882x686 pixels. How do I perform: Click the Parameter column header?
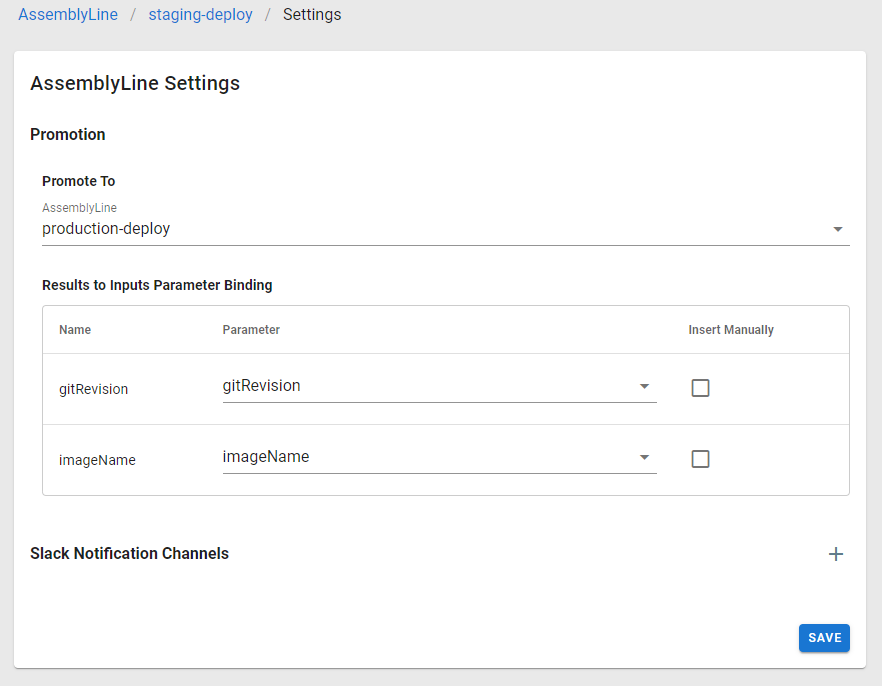pos(251,330)
